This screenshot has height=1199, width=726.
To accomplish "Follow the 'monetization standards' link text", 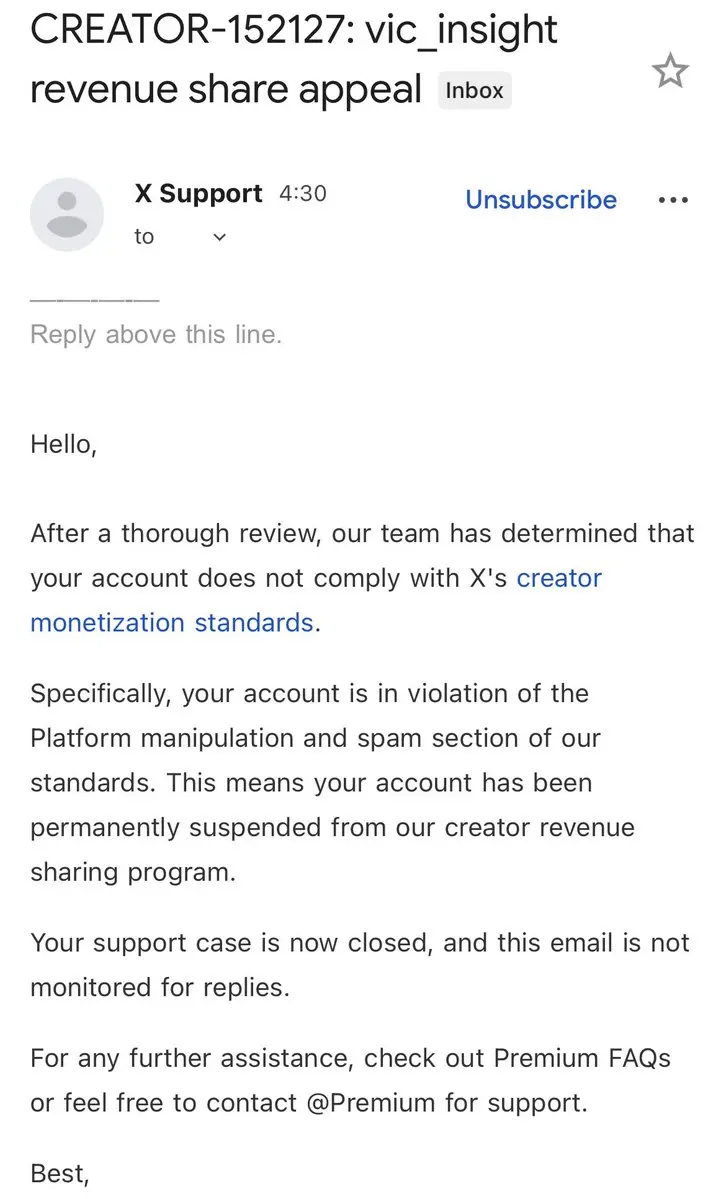I will pos(172,623).
